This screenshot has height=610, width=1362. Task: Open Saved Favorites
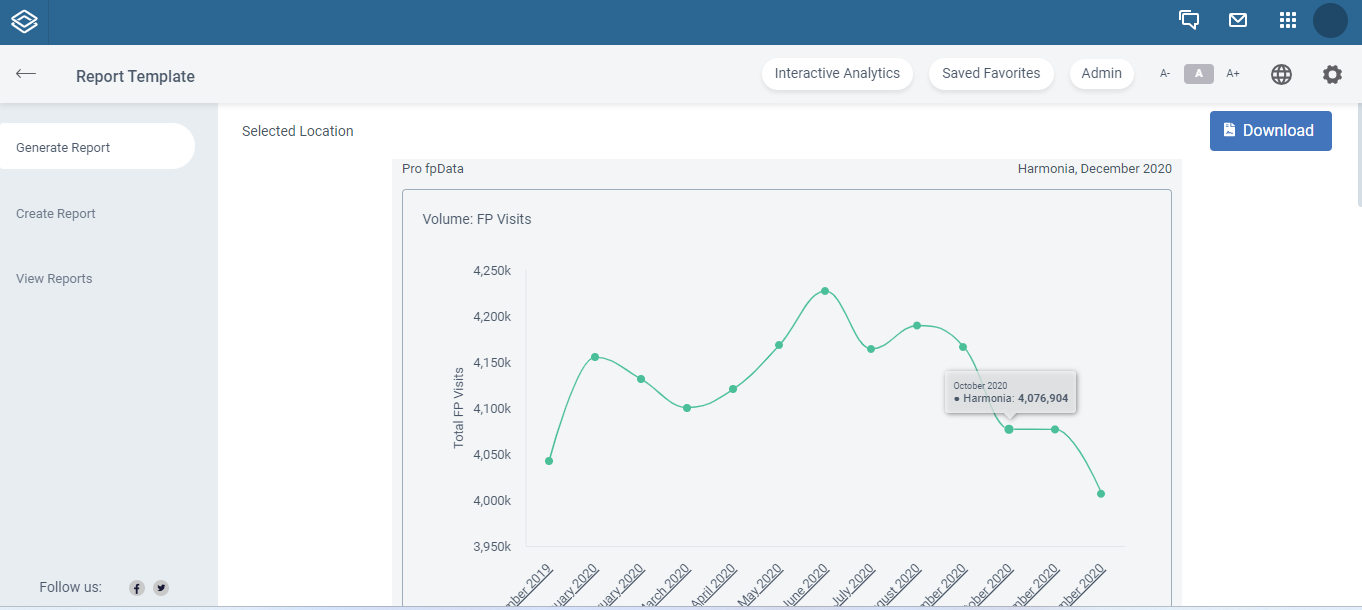(x=991, y=74)
